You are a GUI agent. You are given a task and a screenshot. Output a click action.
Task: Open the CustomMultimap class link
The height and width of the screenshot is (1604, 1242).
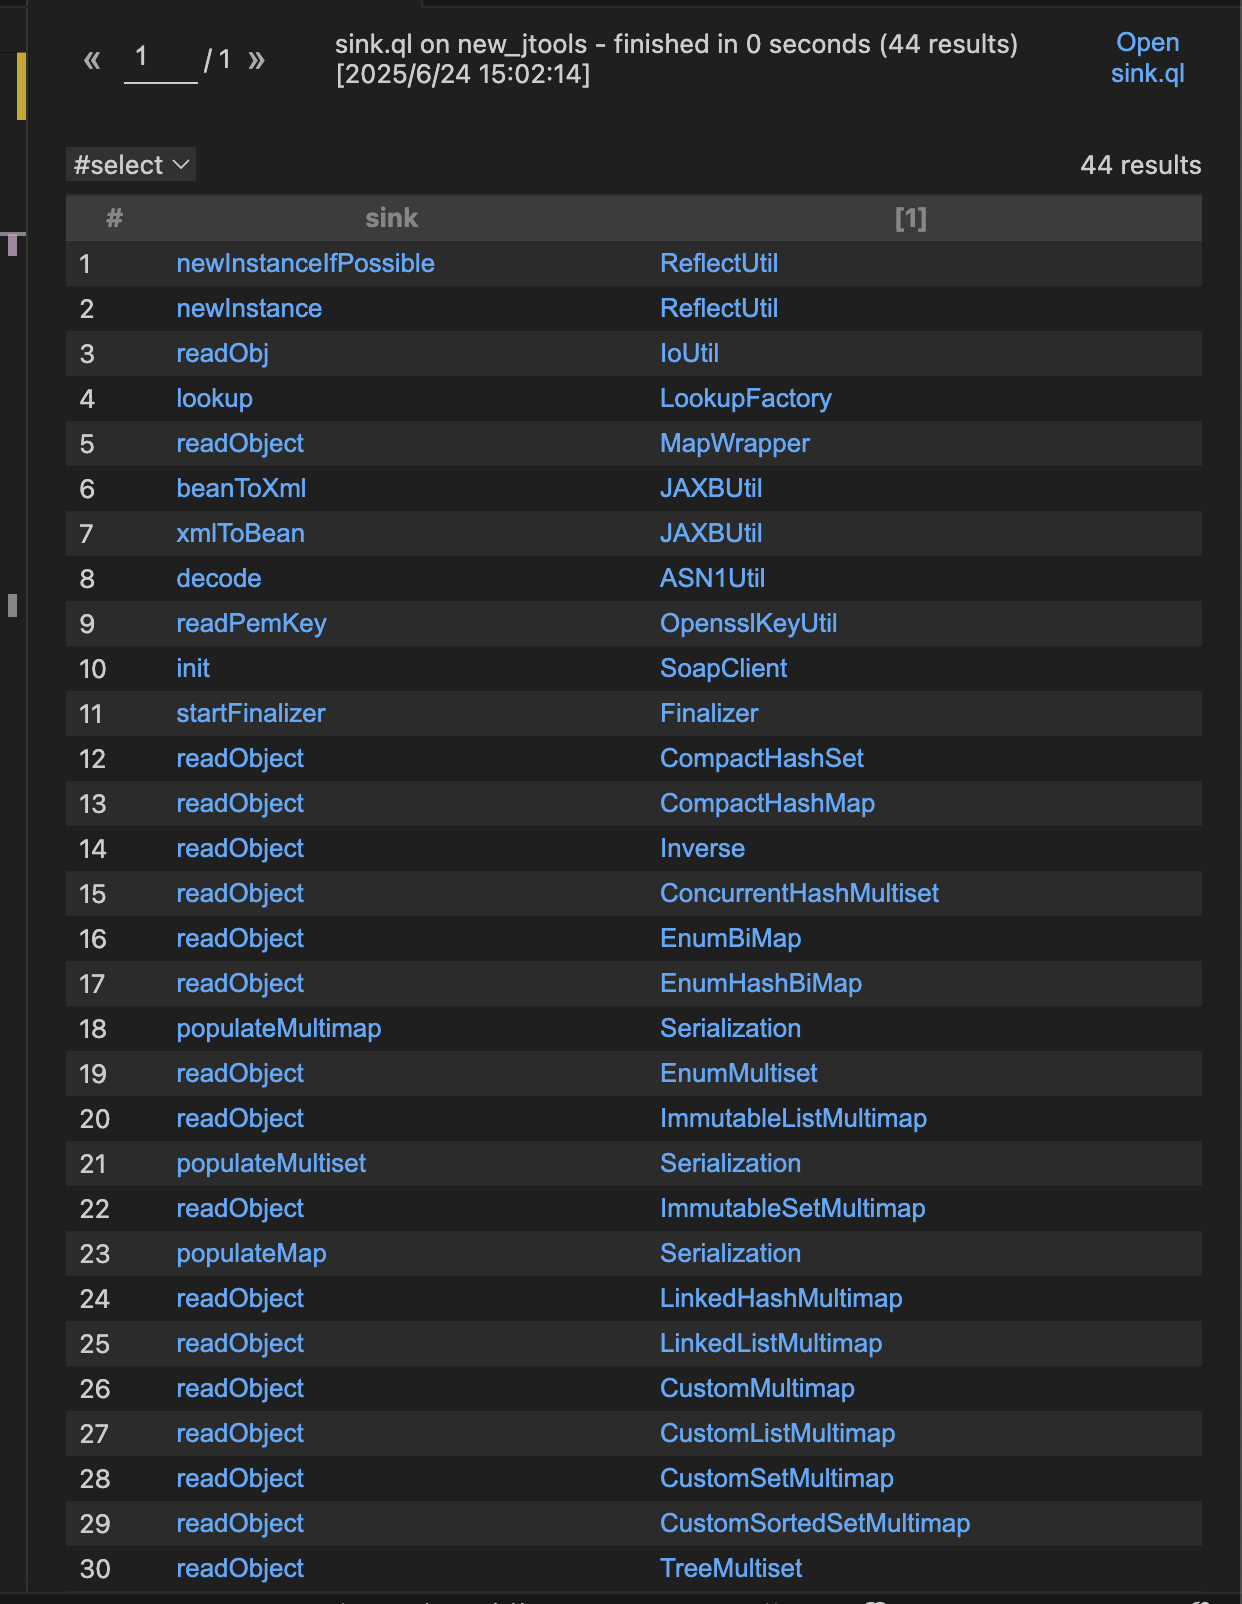tap(757, 1388)
